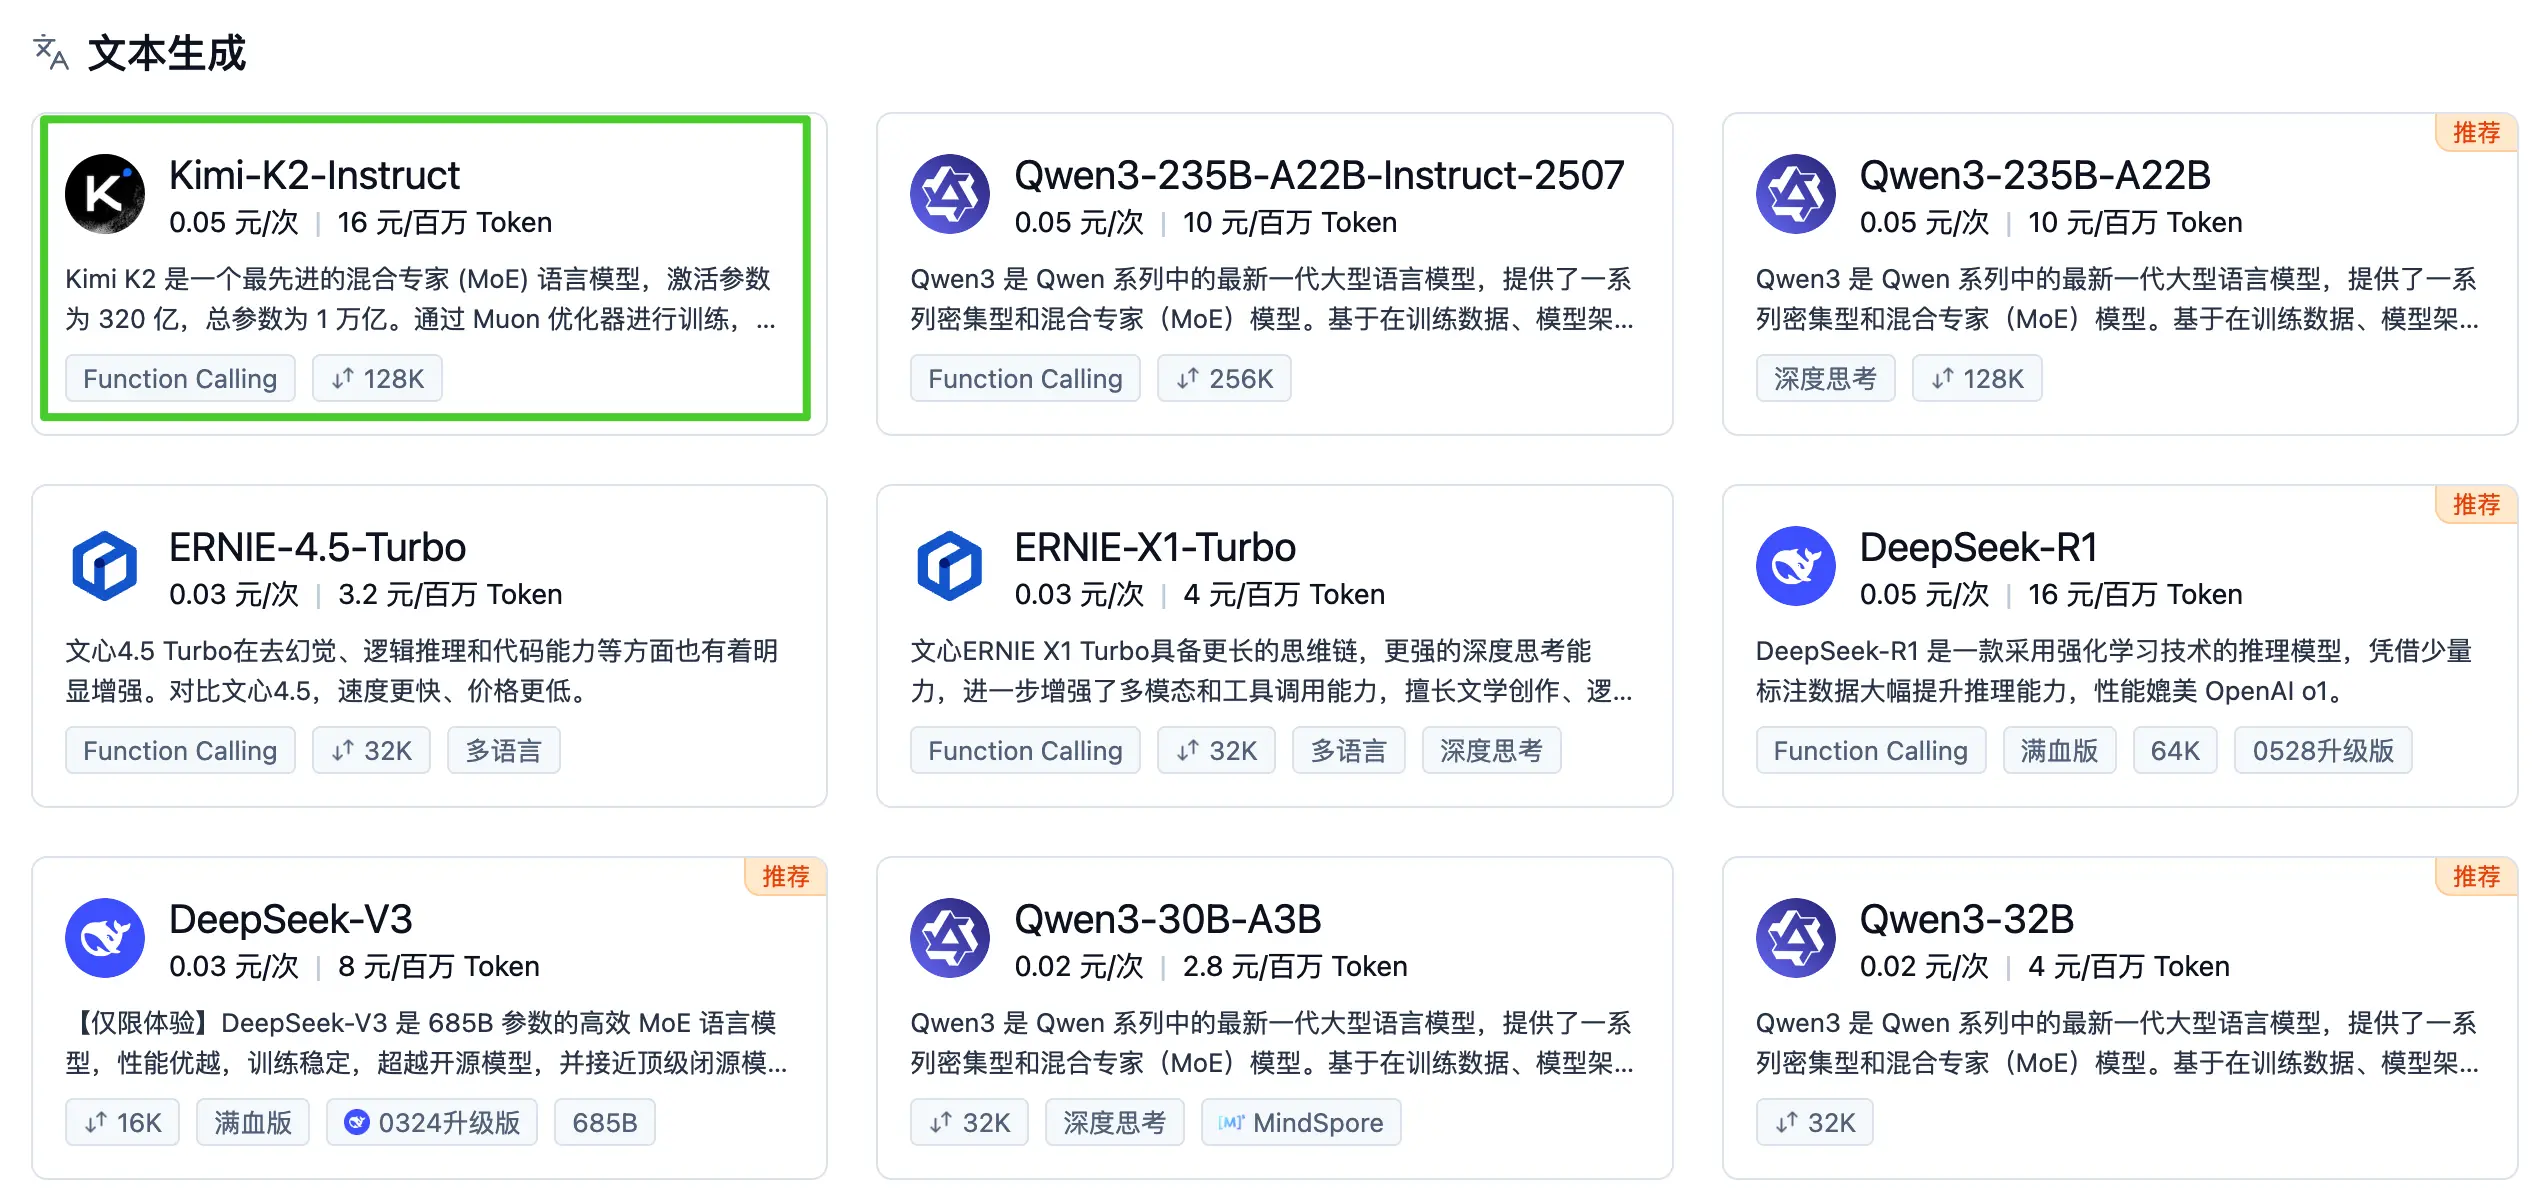Screen dimensions: 2540x1192
Task: Click the Qwen3-32B logo icon
Action: pyautogui.click(x=1796, y=938)
